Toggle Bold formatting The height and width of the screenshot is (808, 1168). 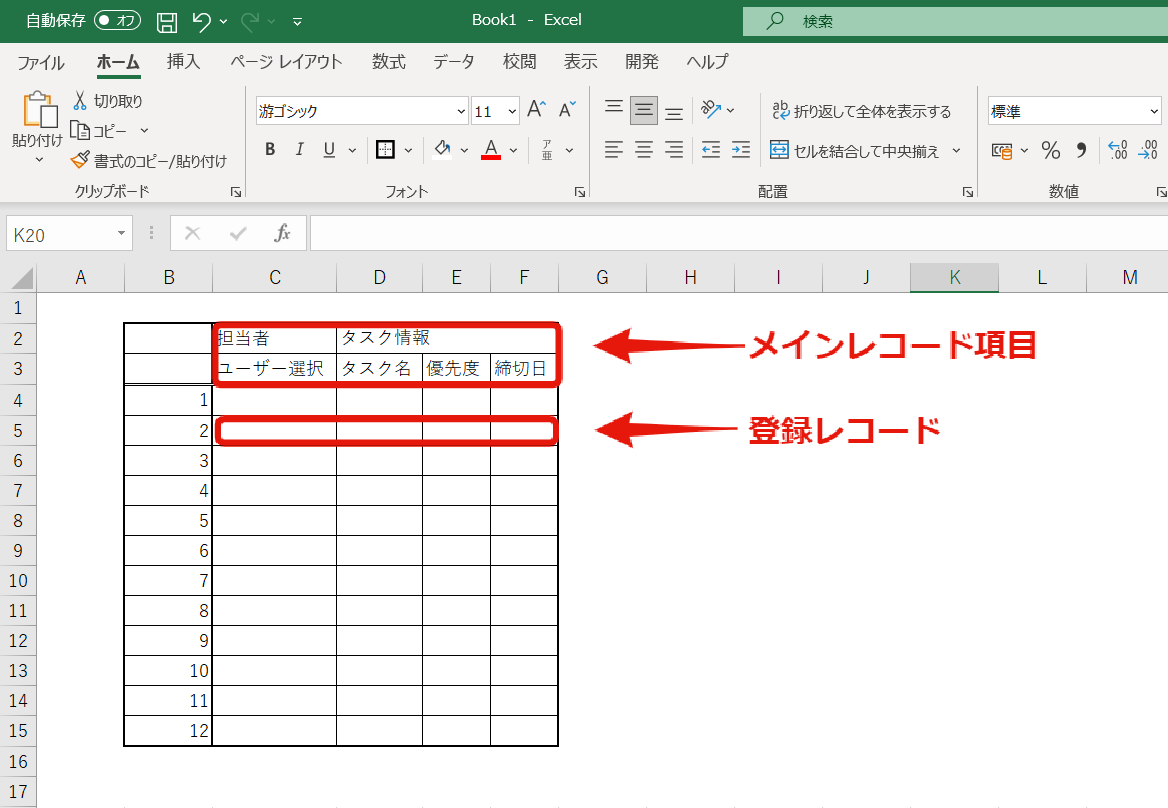tap(270, 150)
